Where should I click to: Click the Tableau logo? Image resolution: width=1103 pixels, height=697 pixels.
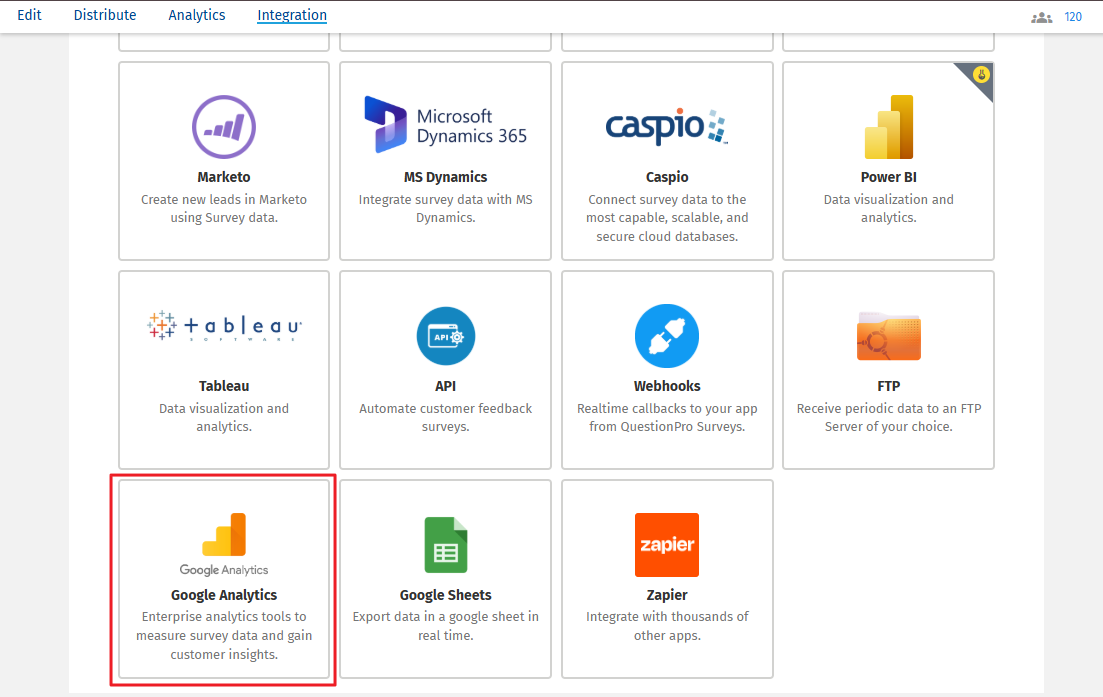pos(224,326)
